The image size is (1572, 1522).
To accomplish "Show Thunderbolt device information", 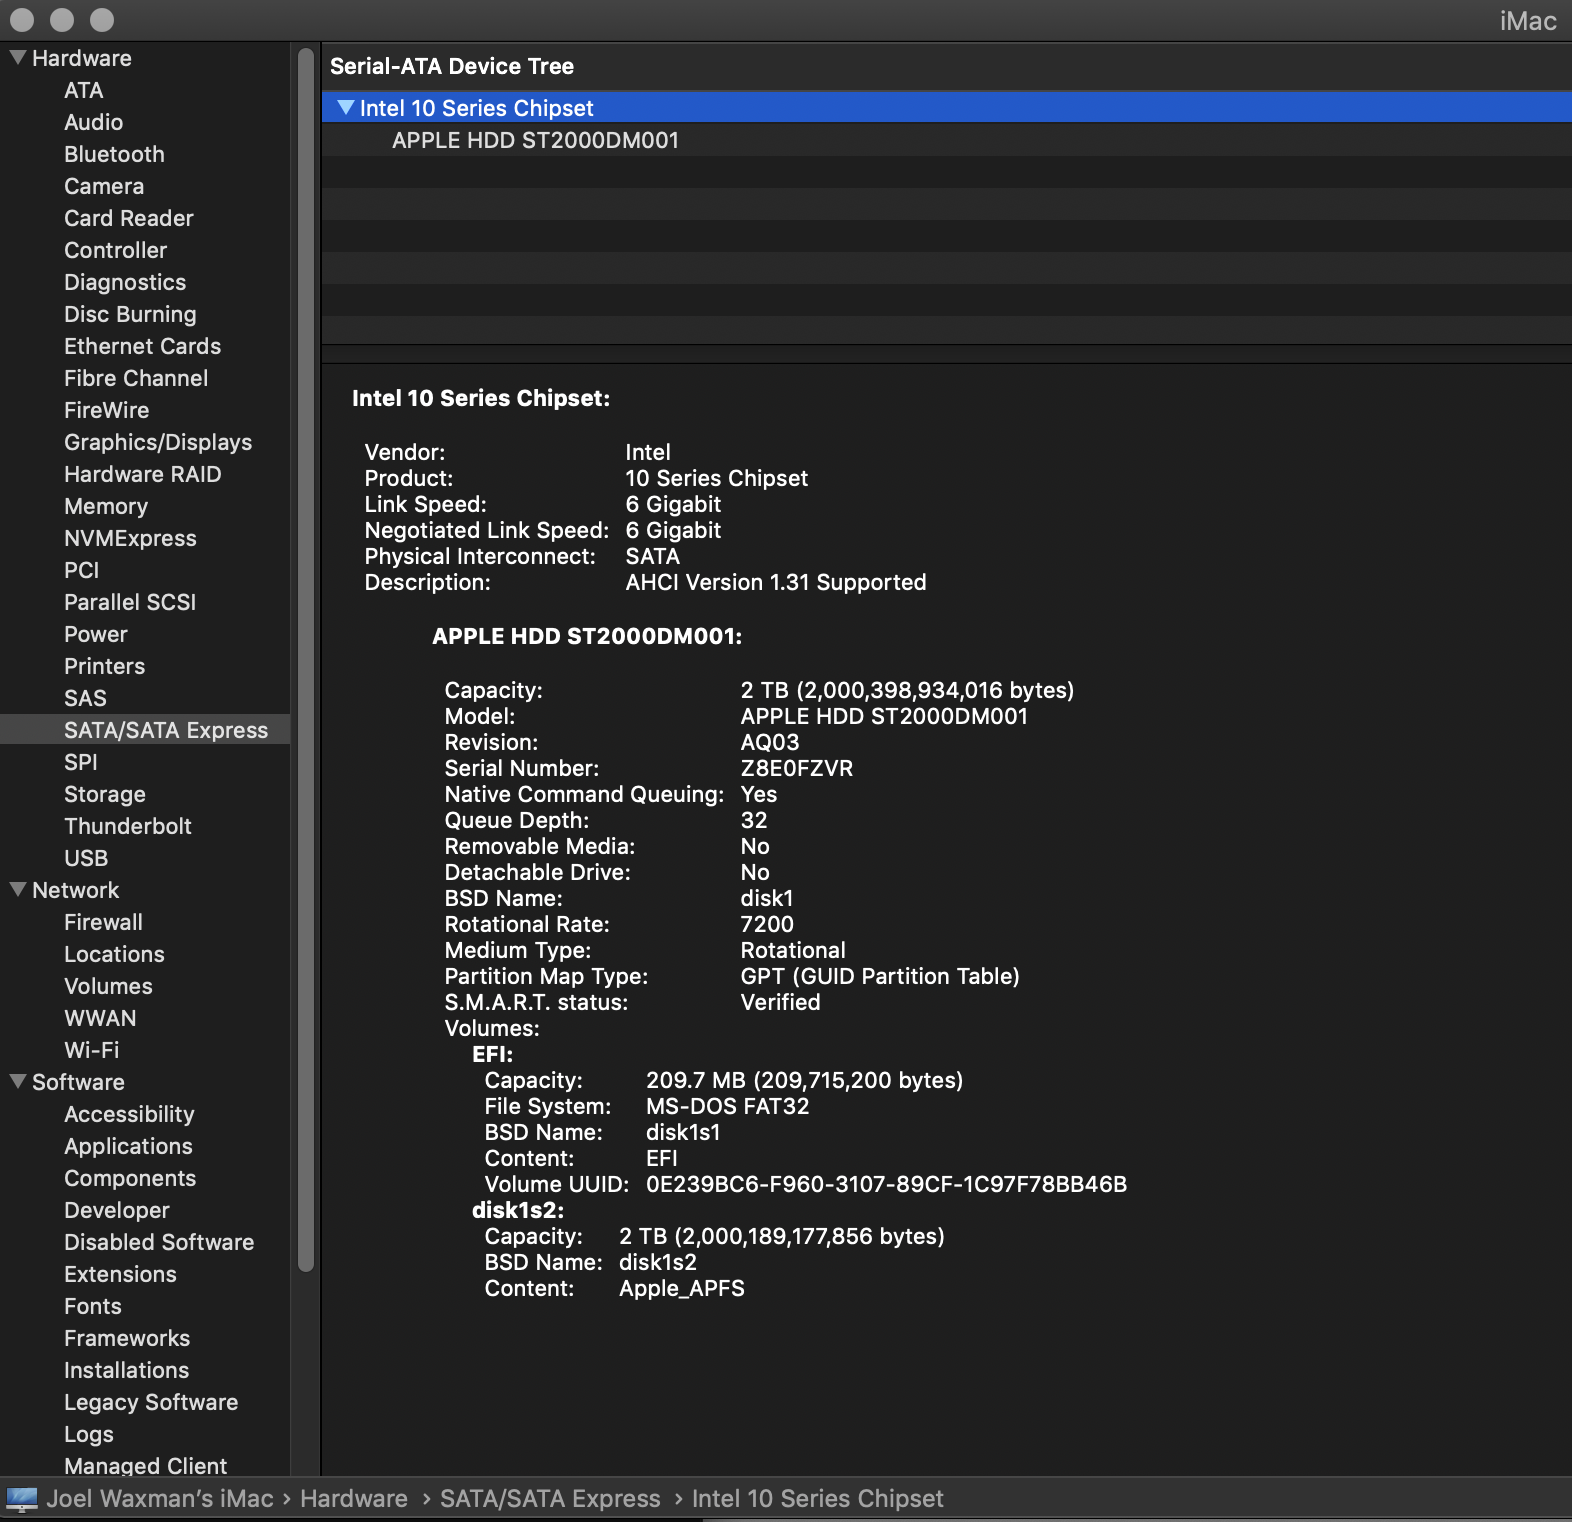I will tap(128, 826).
